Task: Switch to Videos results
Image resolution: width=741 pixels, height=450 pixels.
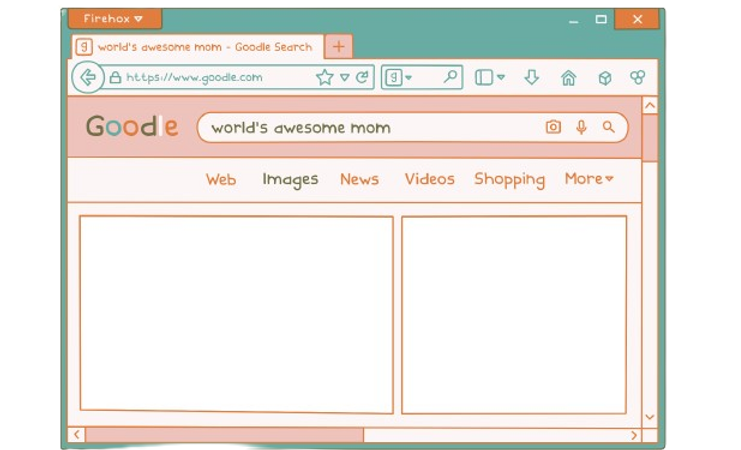Action: (430, 179)
